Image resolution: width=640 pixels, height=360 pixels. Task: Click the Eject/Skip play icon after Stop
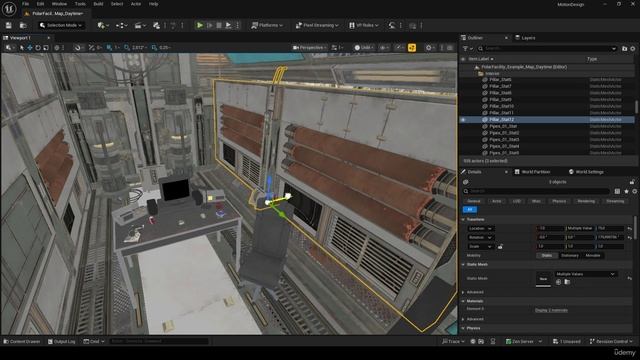tap(228, 25)
